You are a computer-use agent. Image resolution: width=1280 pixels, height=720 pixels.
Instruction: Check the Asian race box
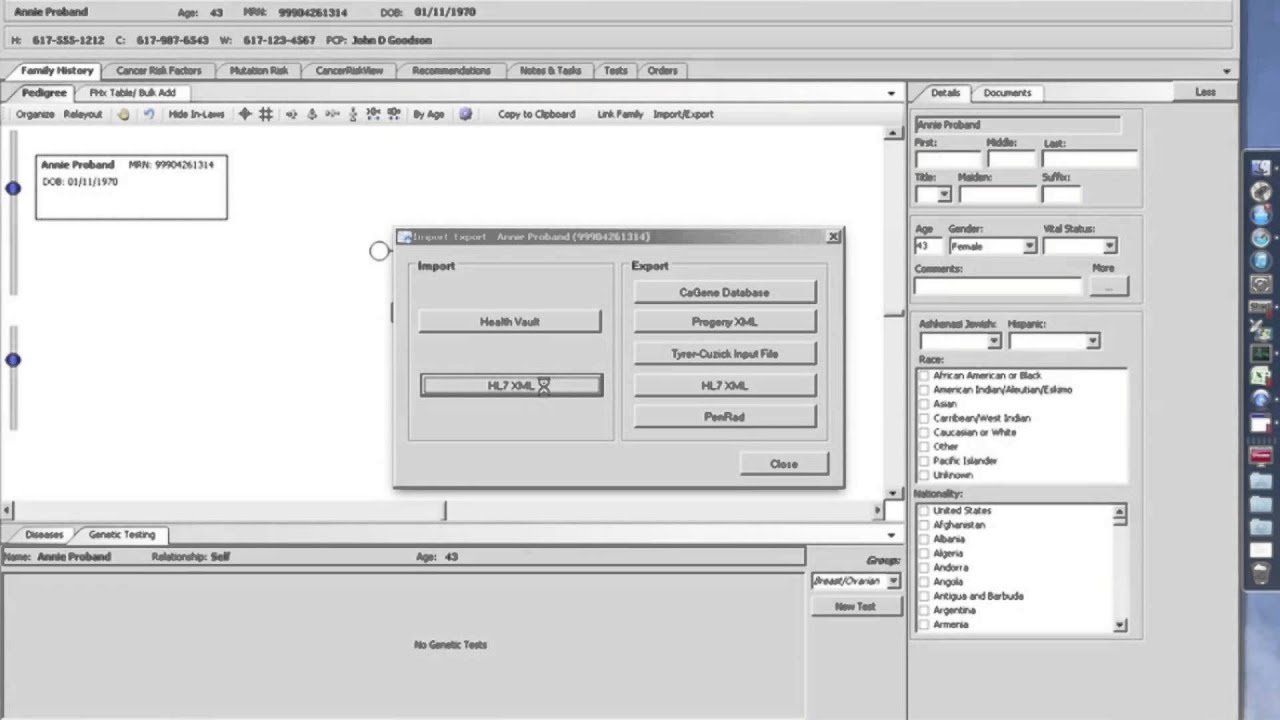point(924,404)
